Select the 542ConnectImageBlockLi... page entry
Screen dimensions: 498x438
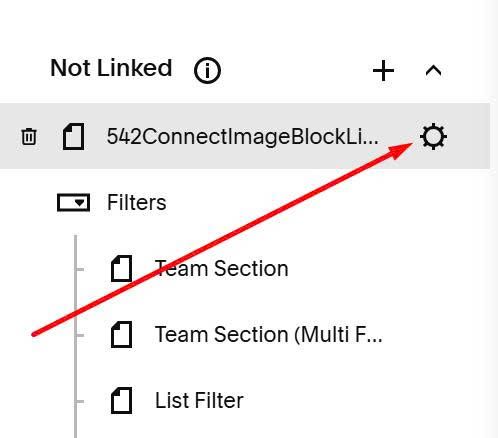[x=243, y=136]
